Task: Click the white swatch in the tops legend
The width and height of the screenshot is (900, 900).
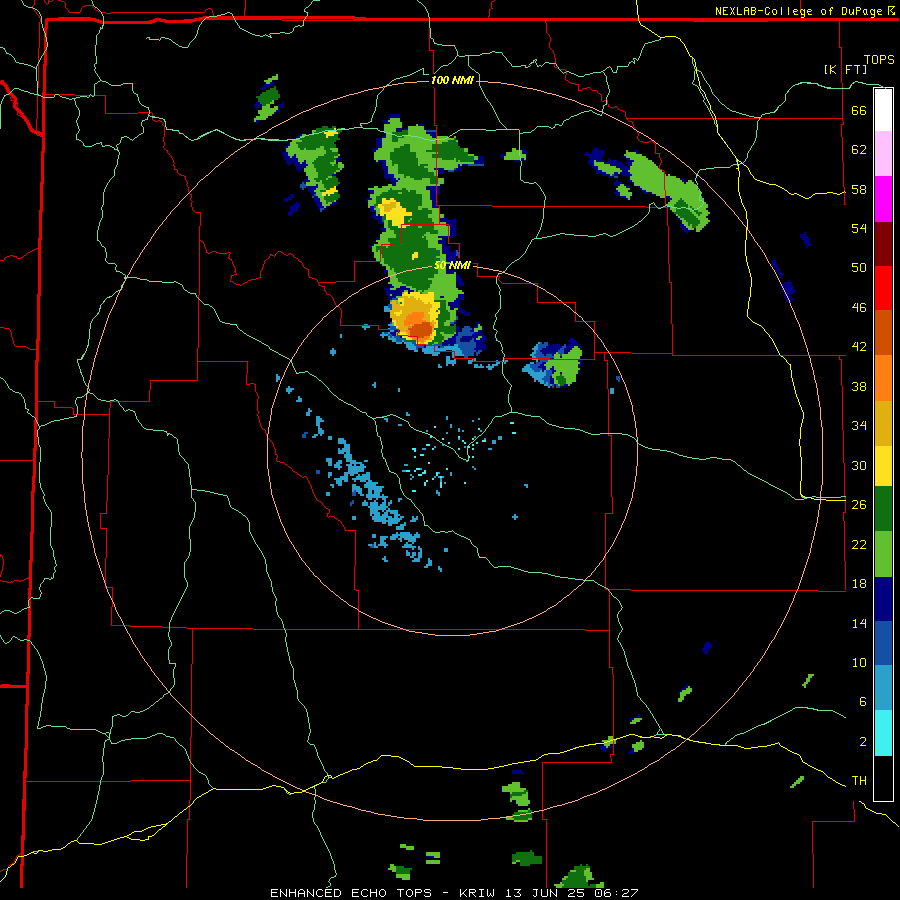Action: 883,110
